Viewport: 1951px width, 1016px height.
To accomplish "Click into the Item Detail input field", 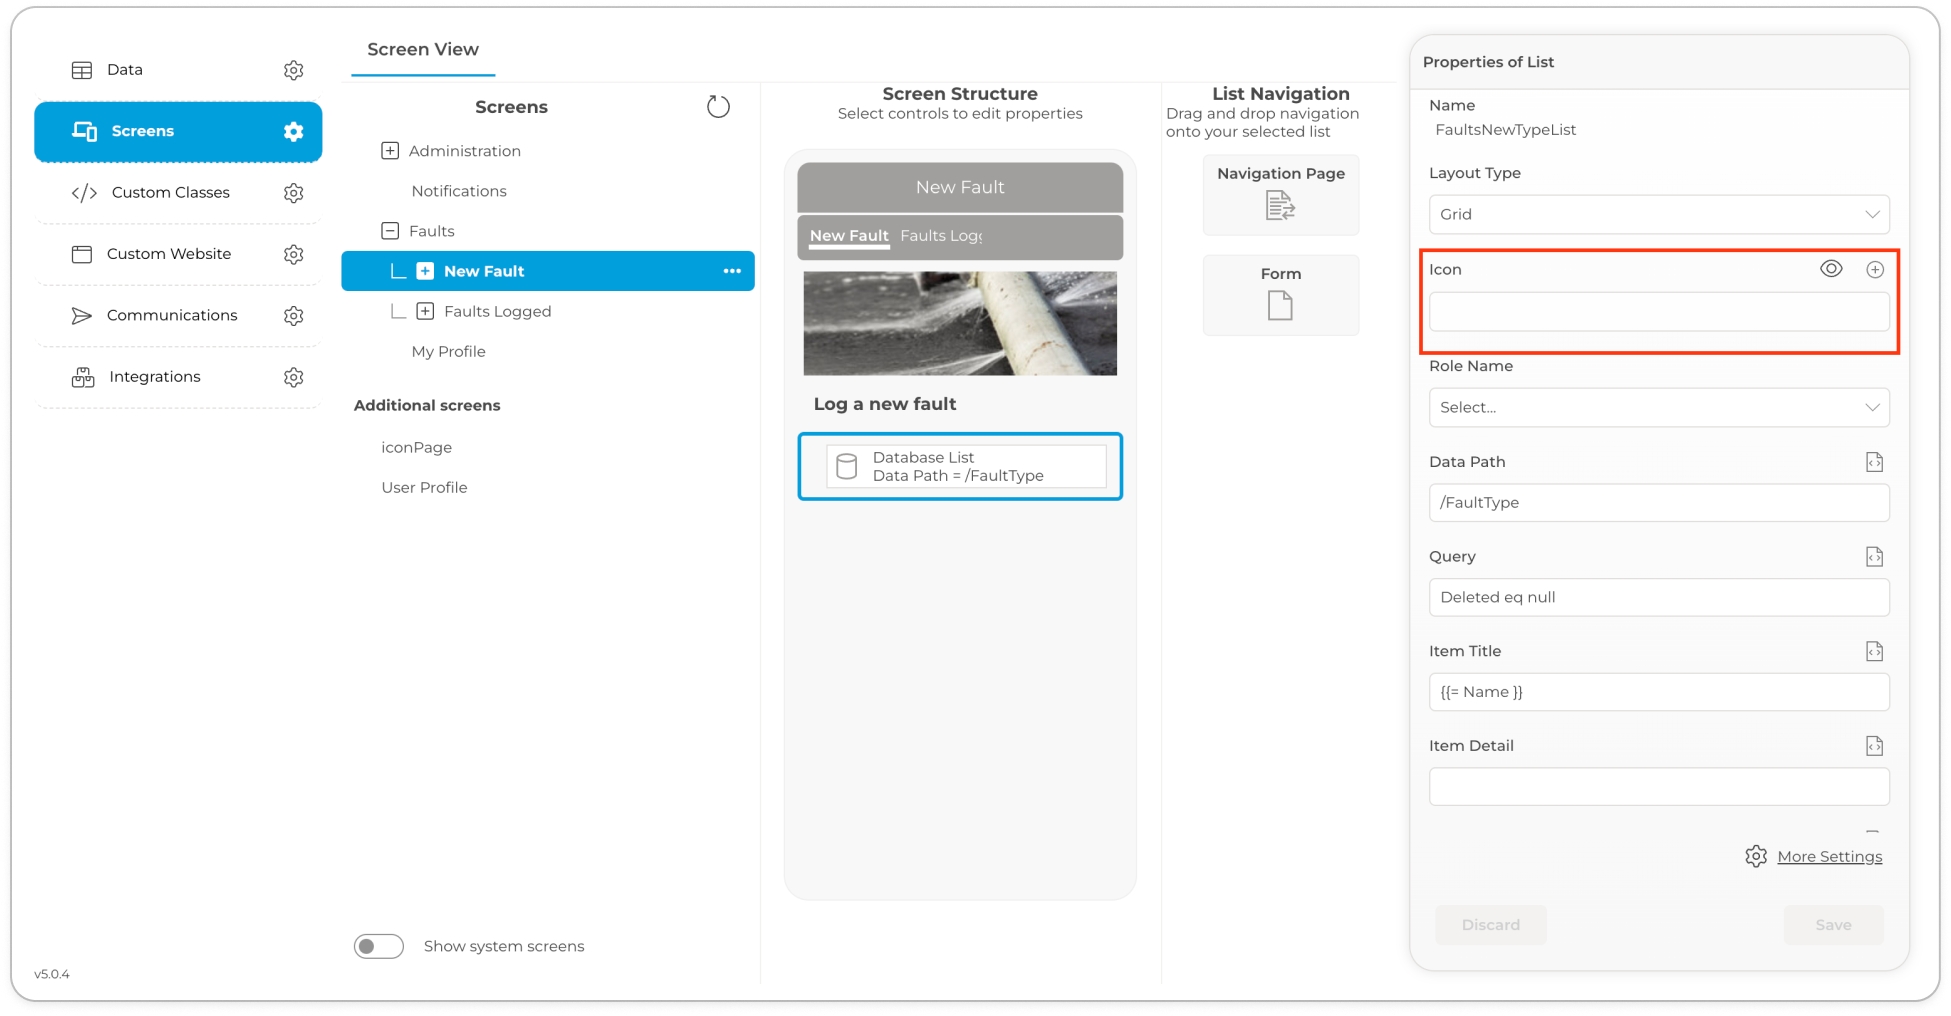I will (1658, 787).
